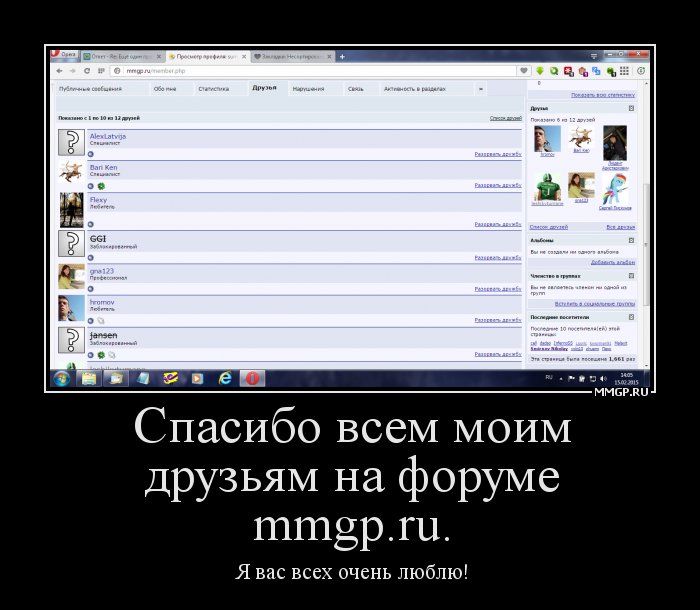Screen dimensions: 700x610
Task: Open the Нарушения tab
Action: pos(308,89)
